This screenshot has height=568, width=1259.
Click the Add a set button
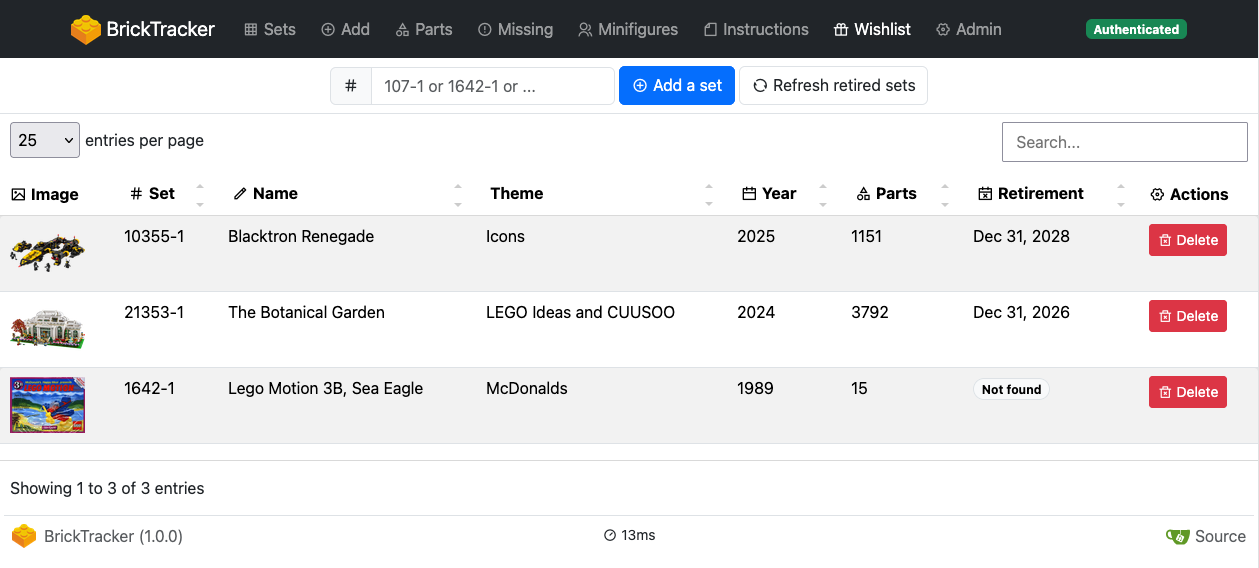[x=677, y=86]
